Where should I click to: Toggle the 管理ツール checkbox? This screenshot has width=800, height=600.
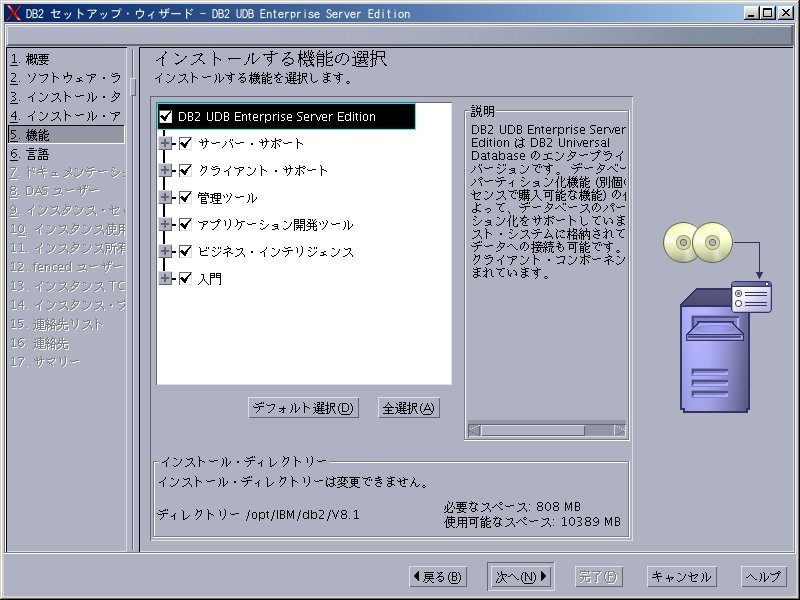click(x=185, y=198)
